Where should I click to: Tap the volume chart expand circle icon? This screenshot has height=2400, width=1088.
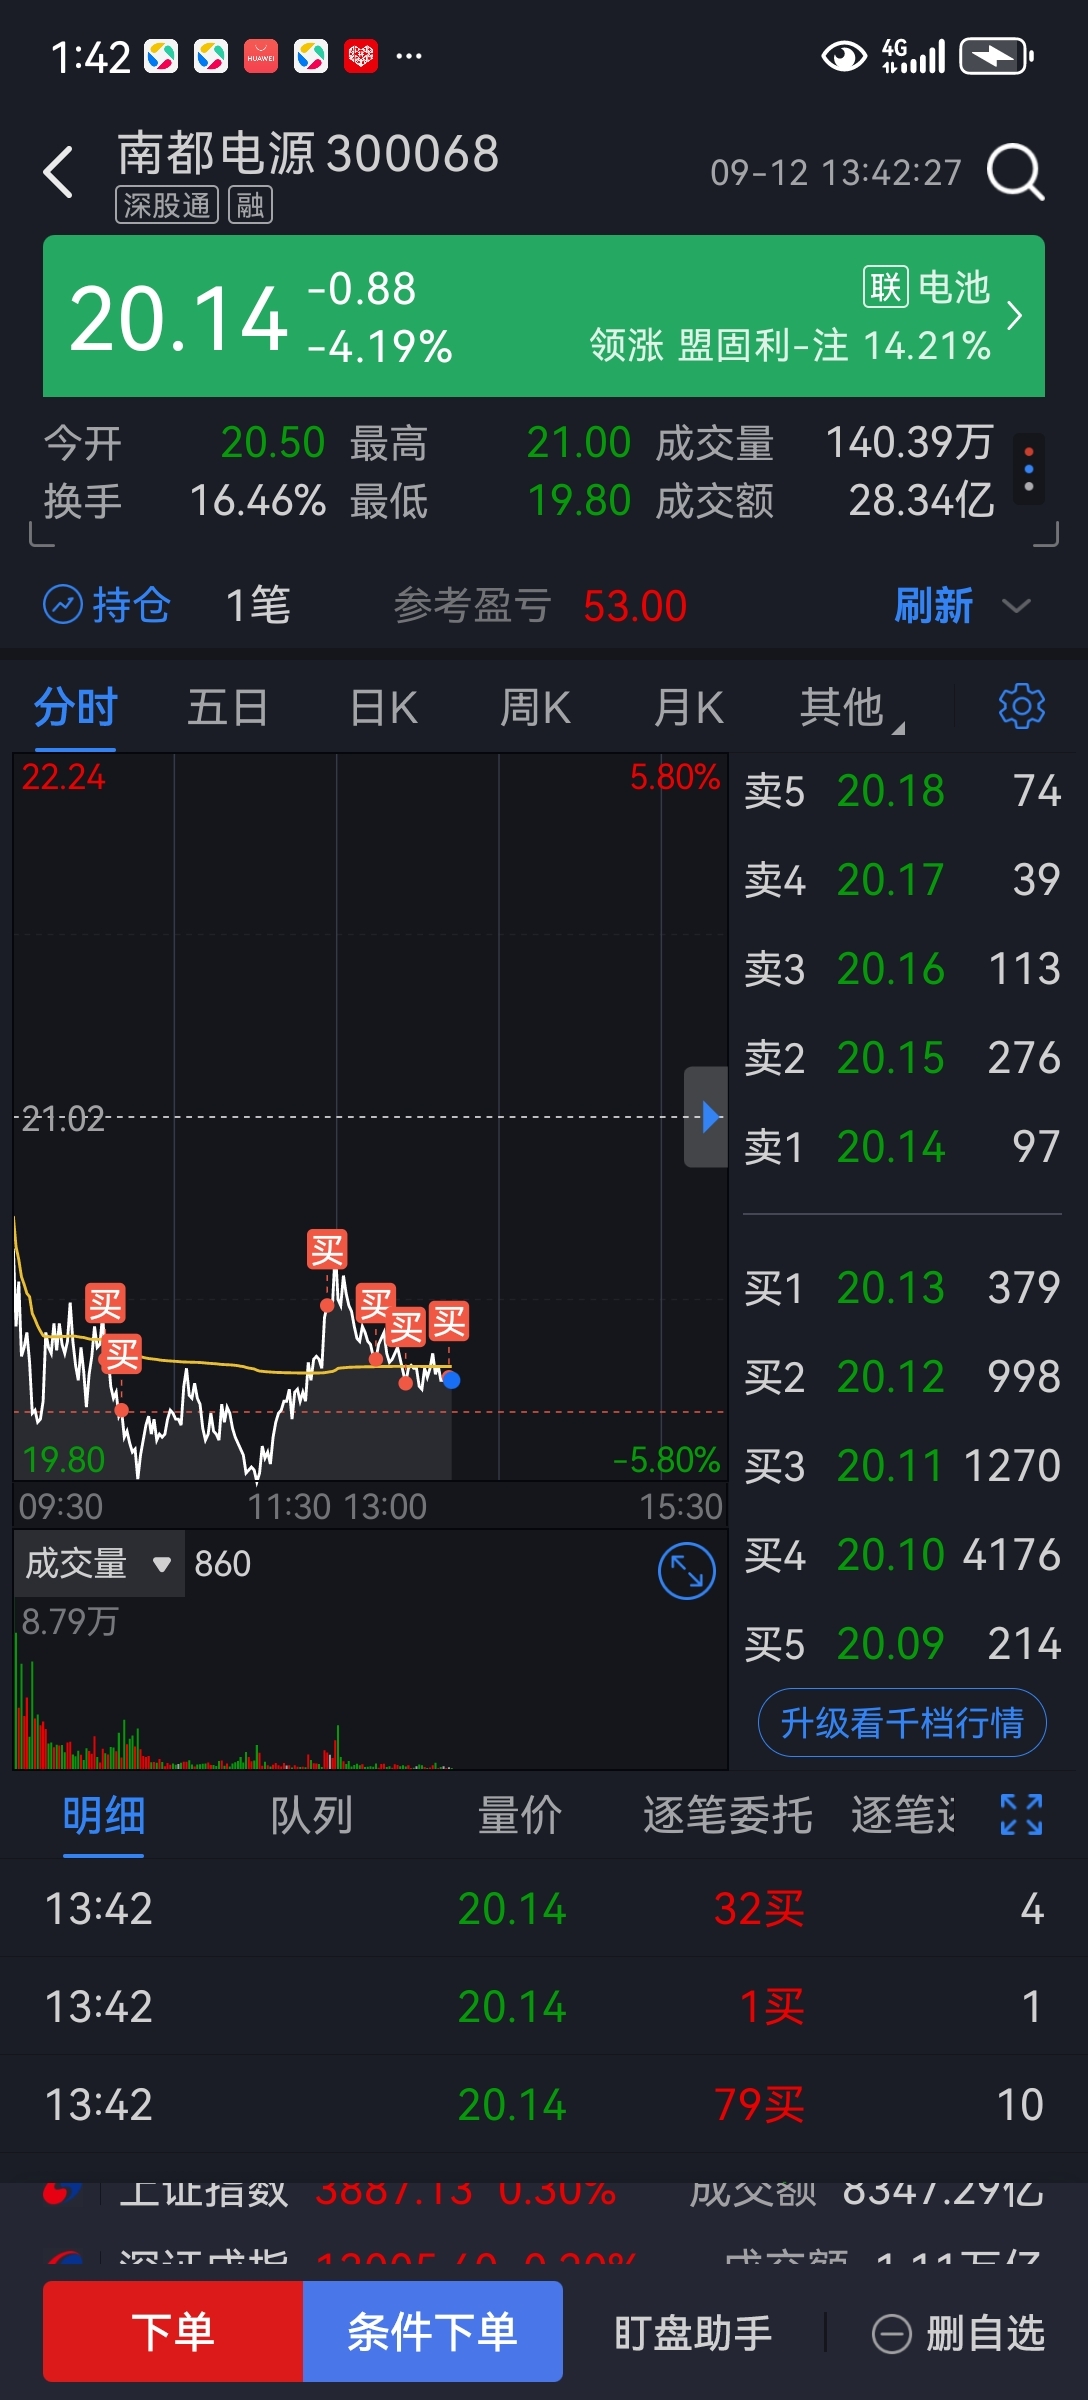coord(687,1571)
